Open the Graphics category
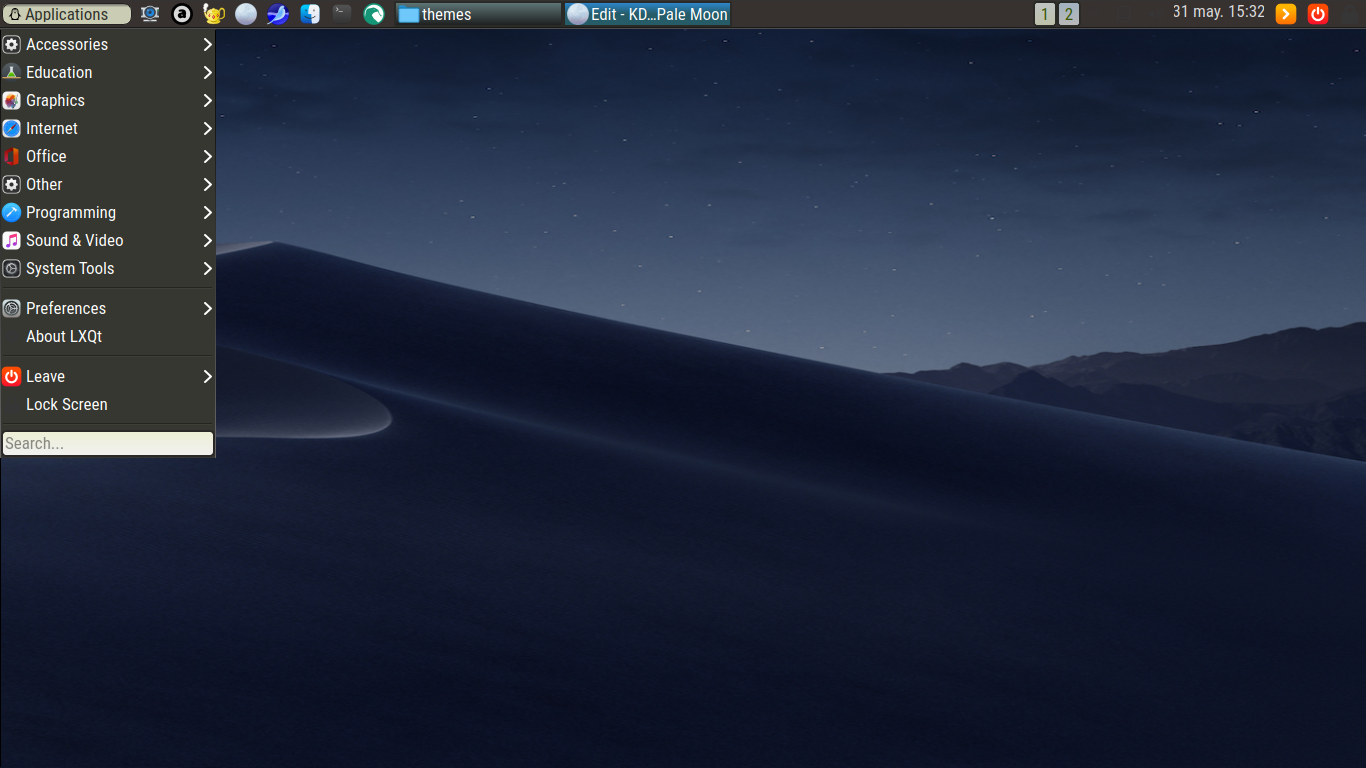 coord(108,100)
